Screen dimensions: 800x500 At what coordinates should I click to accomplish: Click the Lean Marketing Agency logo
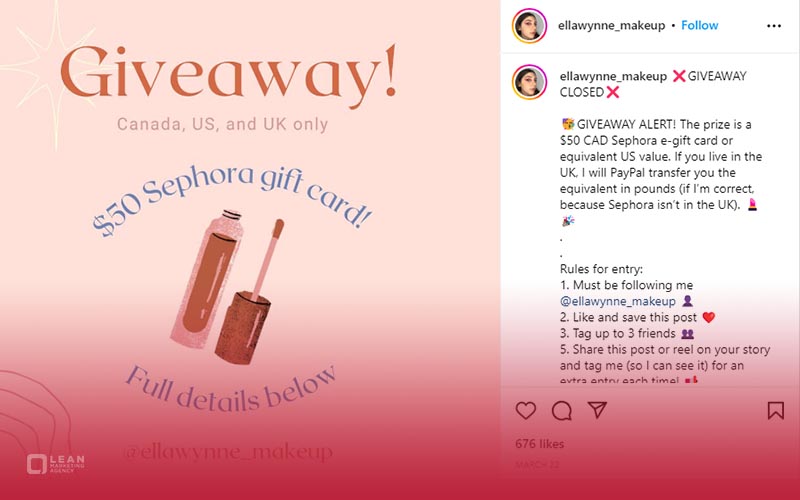[x=56, y=464]
